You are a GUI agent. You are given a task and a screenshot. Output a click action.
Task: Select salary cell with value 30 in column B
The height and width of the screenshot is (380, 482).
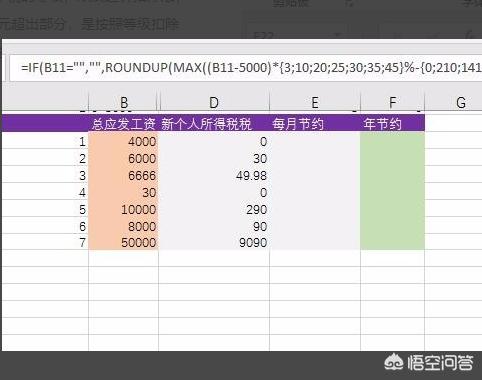pos(124,192)
